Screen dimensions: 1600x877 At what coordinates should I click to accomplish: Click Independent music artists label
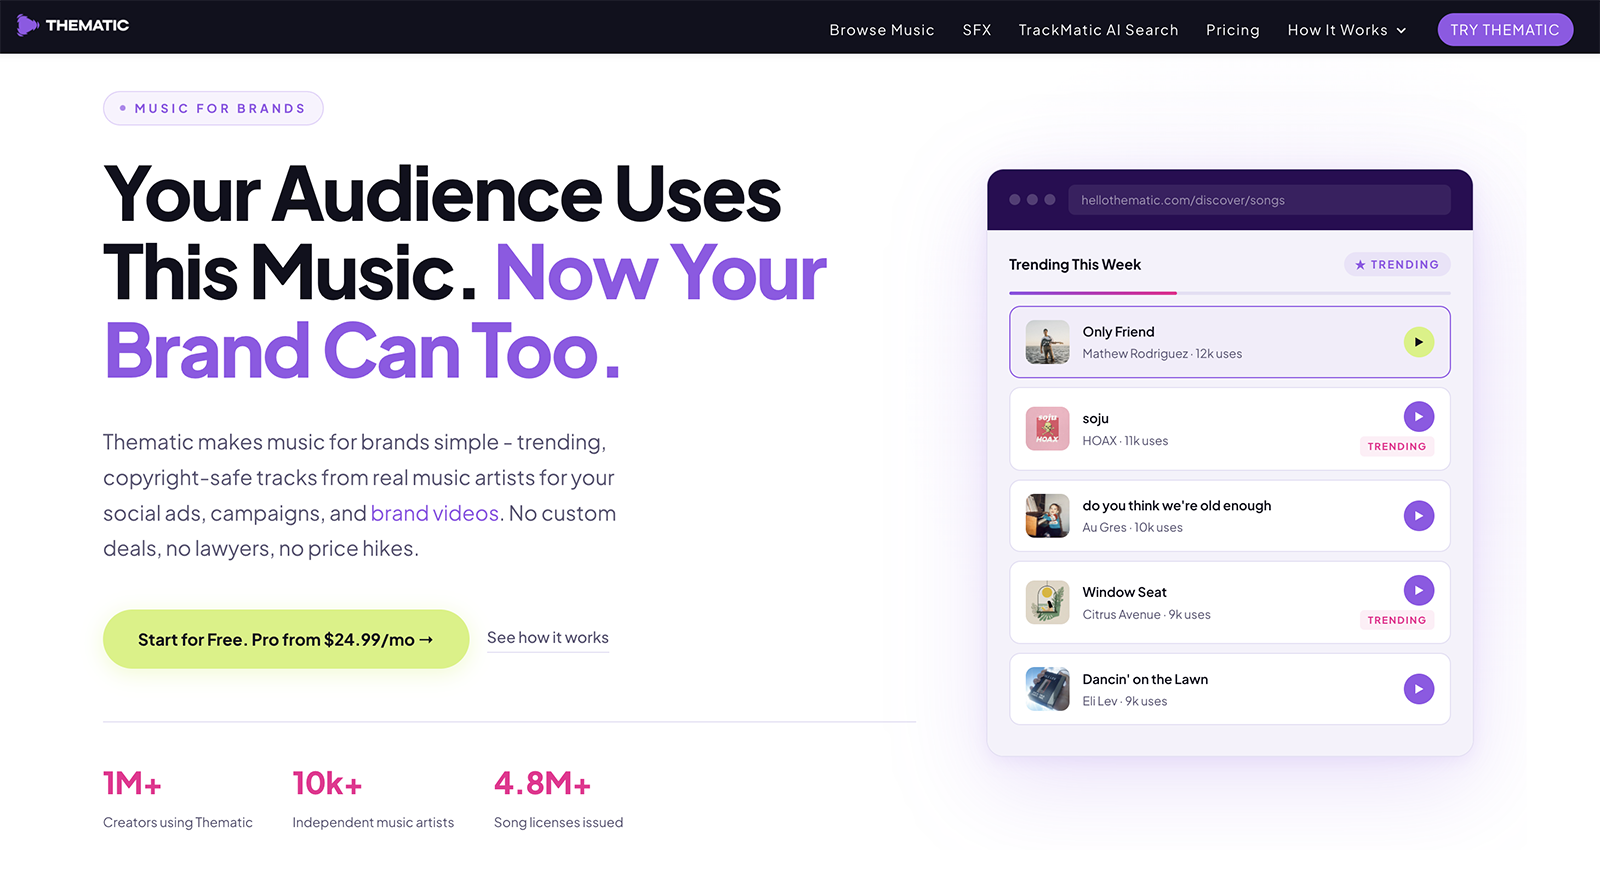click(x=373, y=823)
